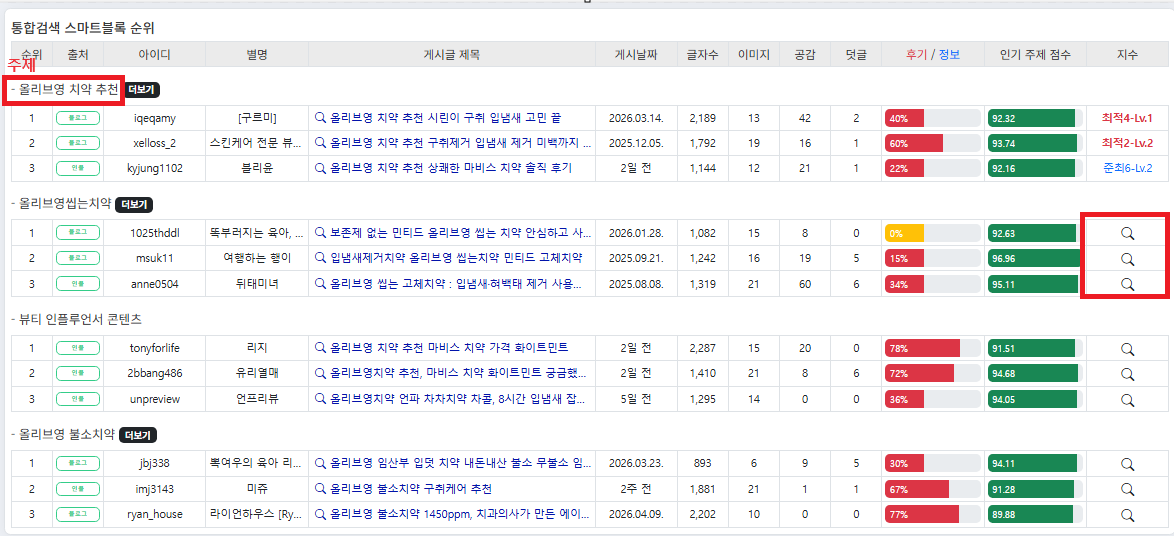Viewport: 1174px width, 536px height.
Task: Select the nickname 뒤태미녀
Action: (257, 284)
